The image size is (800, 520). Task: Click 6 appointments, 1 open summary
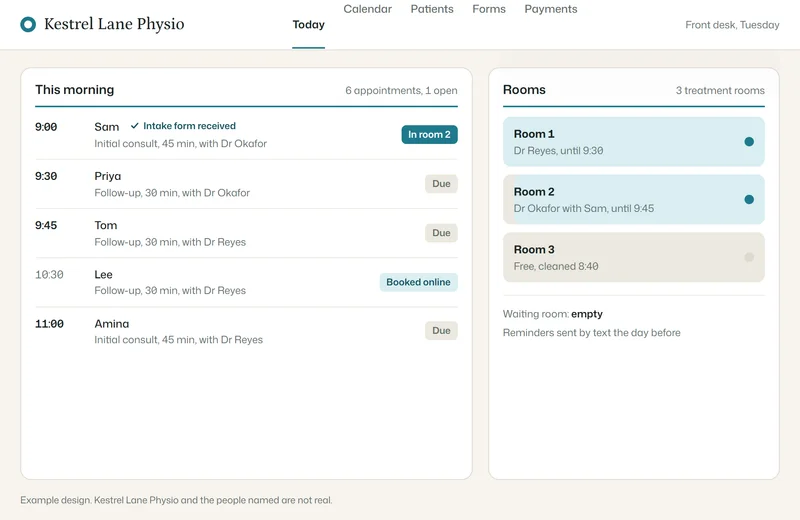pos(401,90)
